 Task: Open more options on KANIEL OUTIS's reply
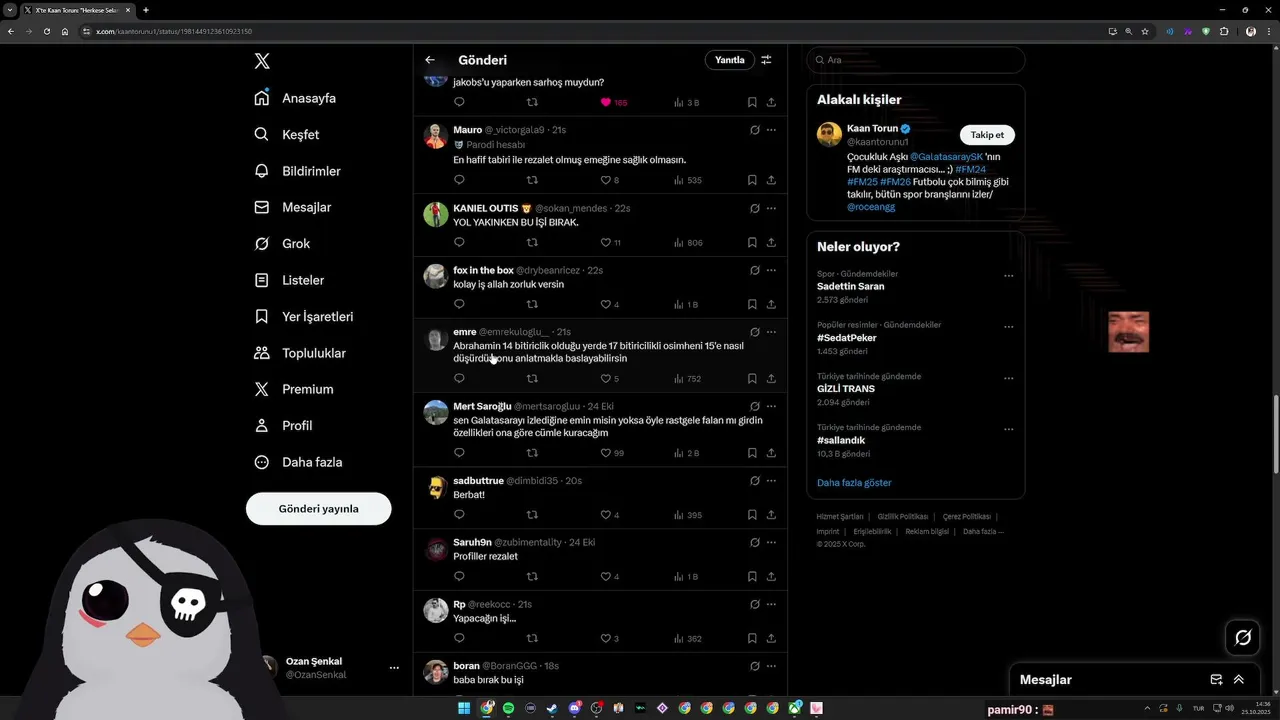[771, 208]
